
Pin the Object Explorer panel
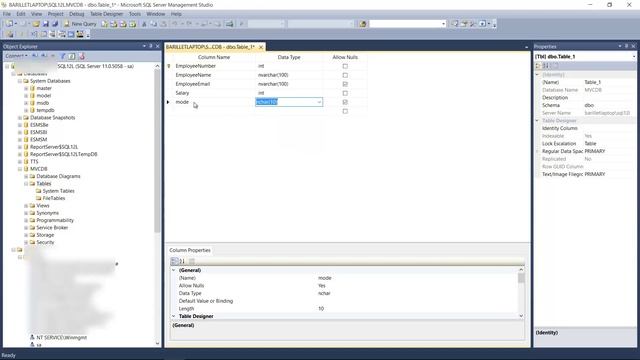[x=151, y=46]
